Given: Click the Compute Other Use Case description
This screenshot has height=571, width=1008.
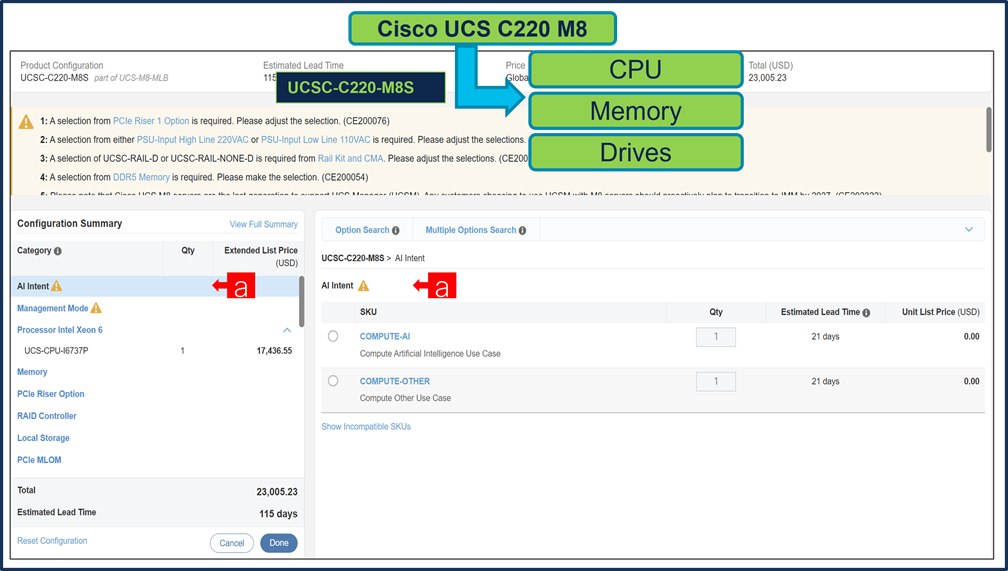Looking at the screenshot, I should [405, 398].
